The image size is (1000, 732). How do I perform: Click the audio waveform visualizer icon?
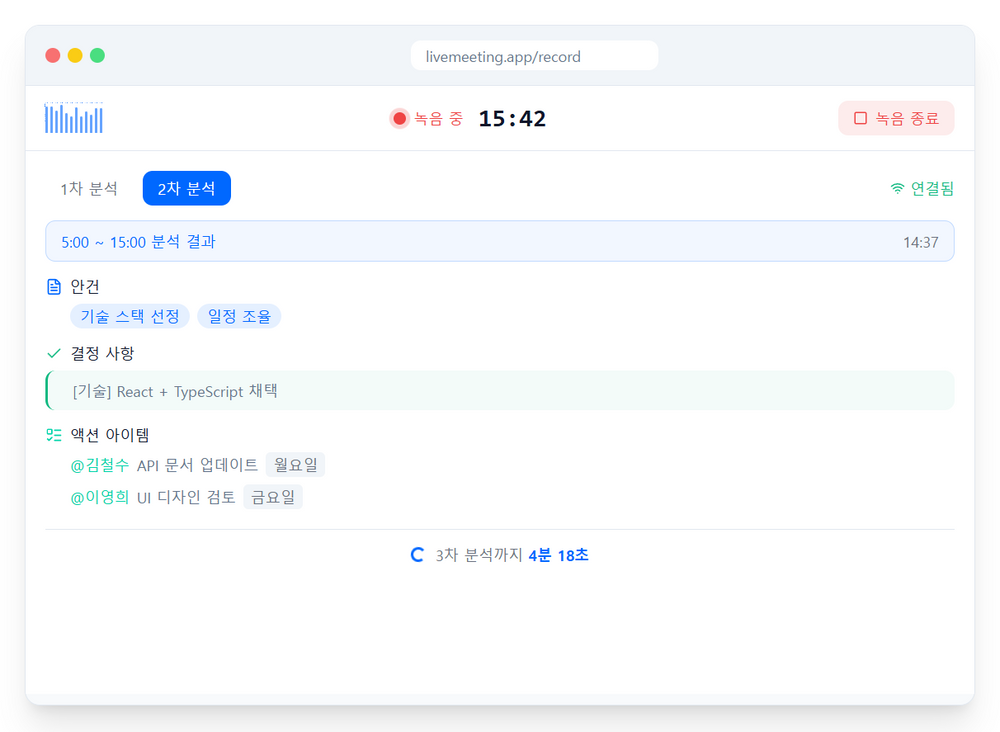(x=74, y=118)
